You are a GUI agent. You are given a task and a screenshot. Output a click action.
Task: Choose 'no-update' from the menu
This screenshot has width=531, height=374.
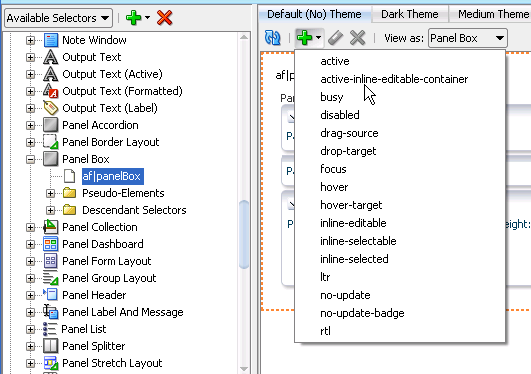tap(400, 295)
